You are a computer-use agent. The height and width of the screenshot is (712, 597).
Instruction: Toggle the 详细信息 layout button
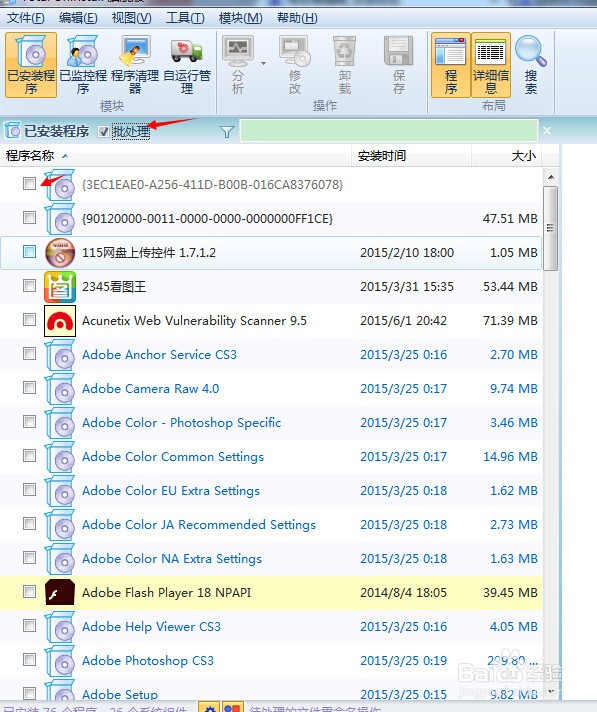coord(491,65)
